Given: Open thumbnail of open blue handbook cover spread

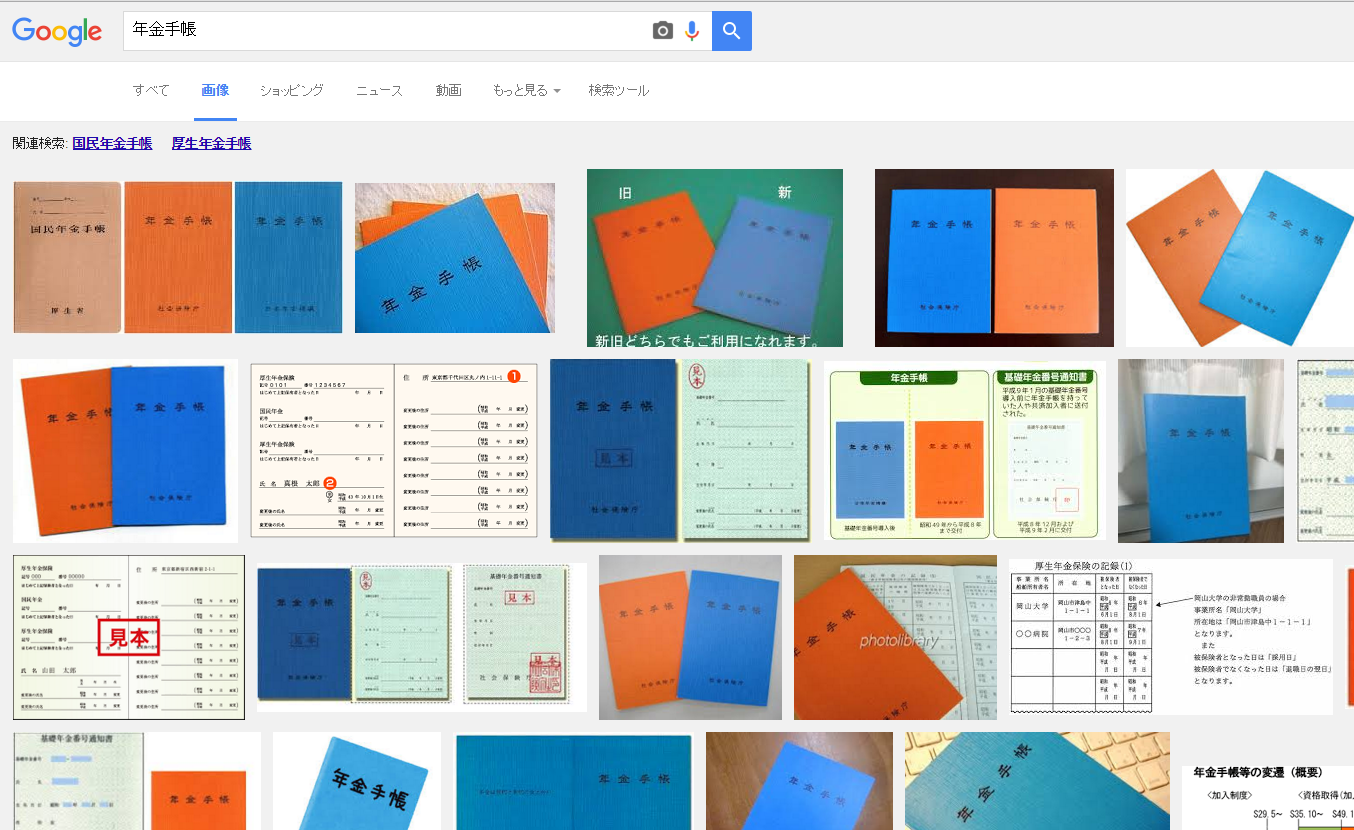Looking at the screenshot, I should [x=574, y=783].
